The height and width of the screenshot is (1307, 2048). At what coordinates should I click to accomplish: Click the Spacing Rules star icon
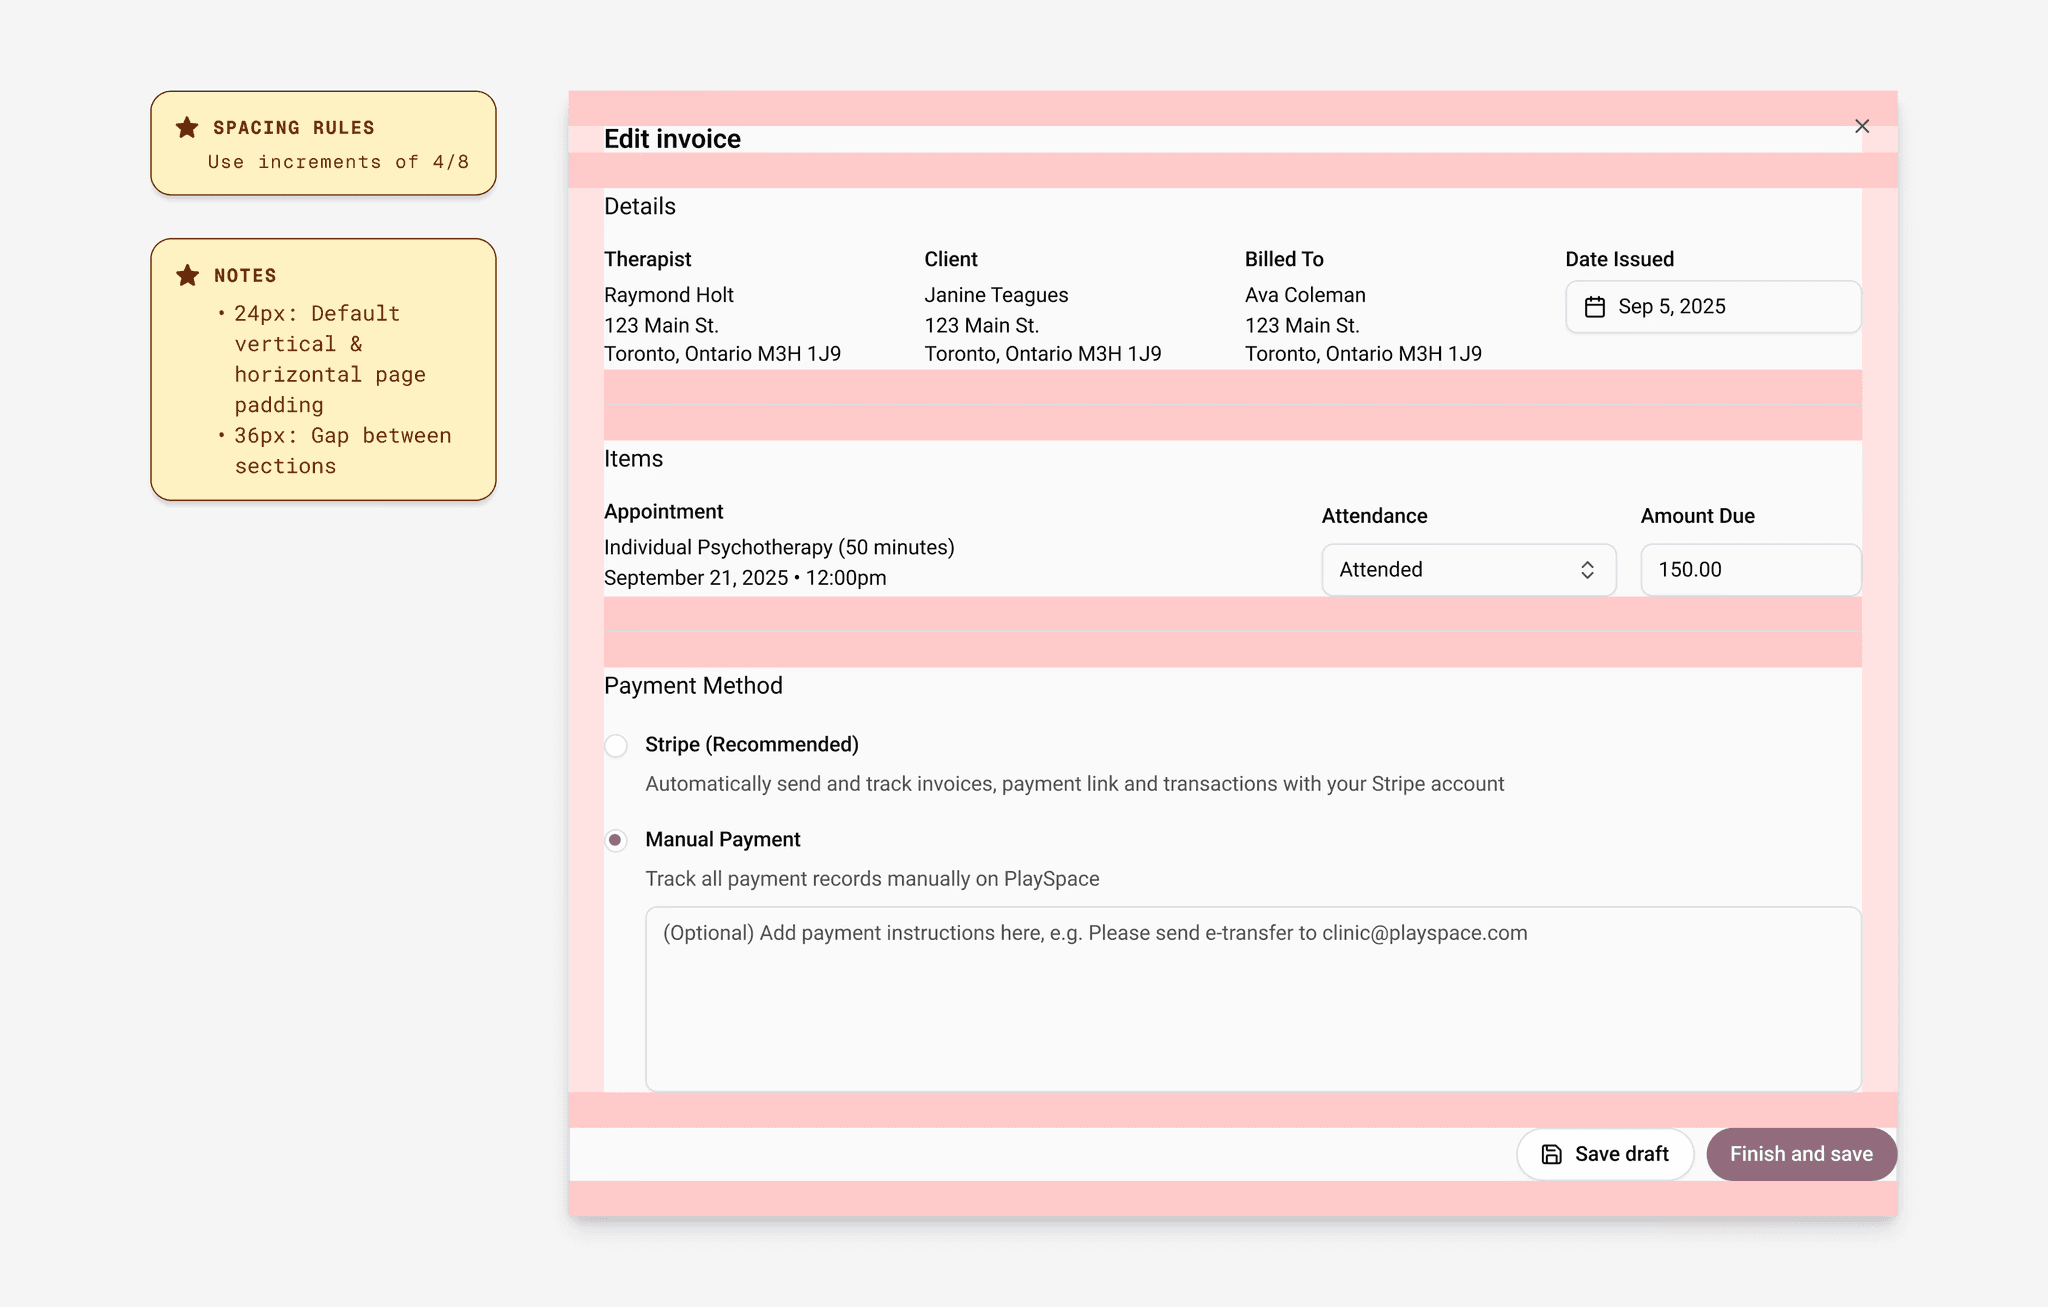point(187,127)
